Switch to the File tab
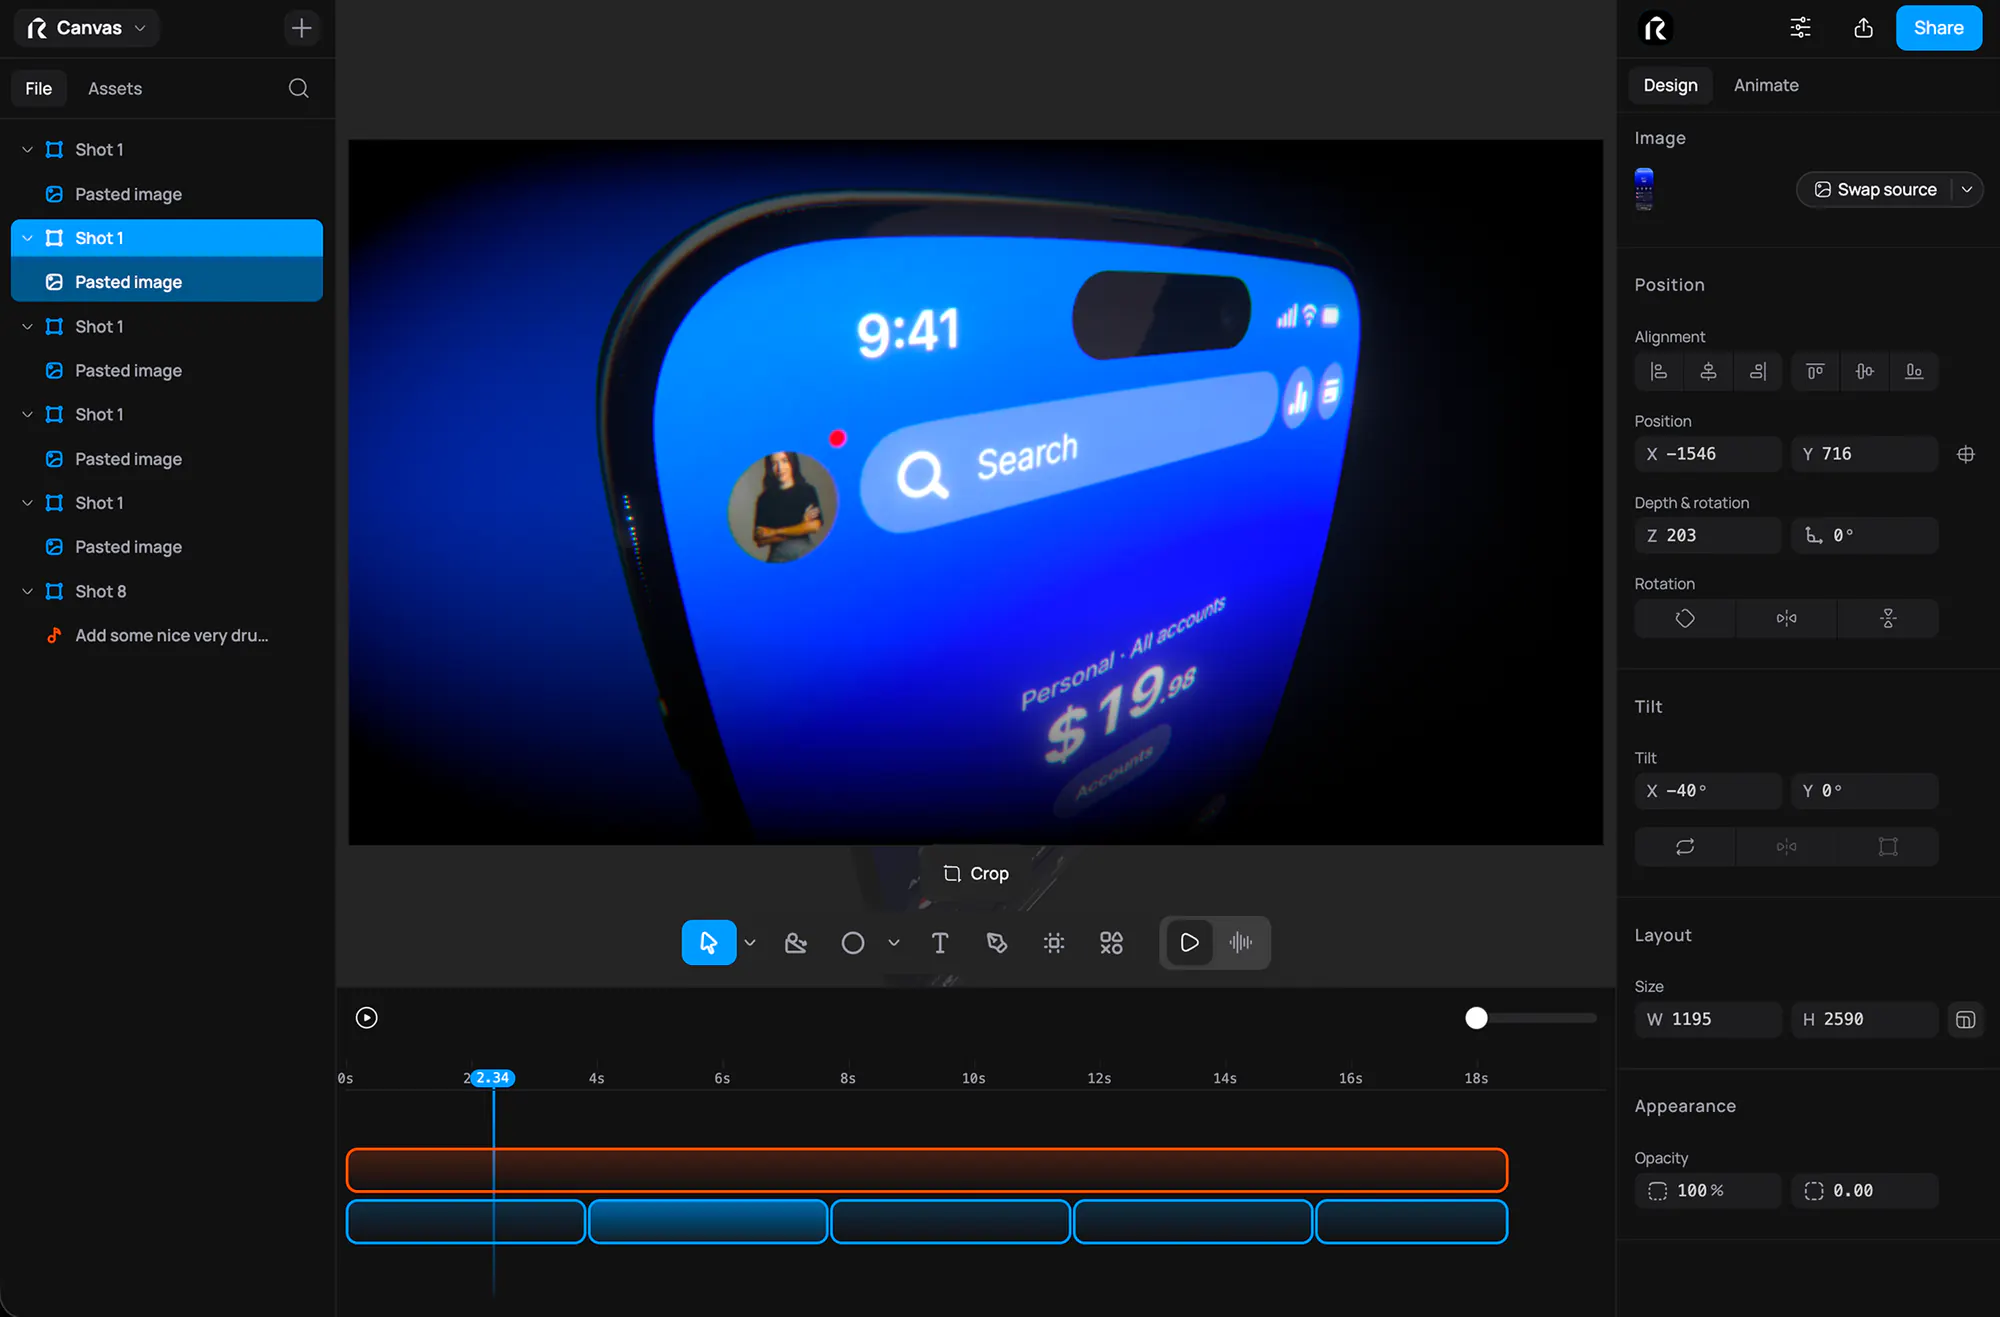Image resolution: width=2000 pixels, height=1317 pixels. 39,89
